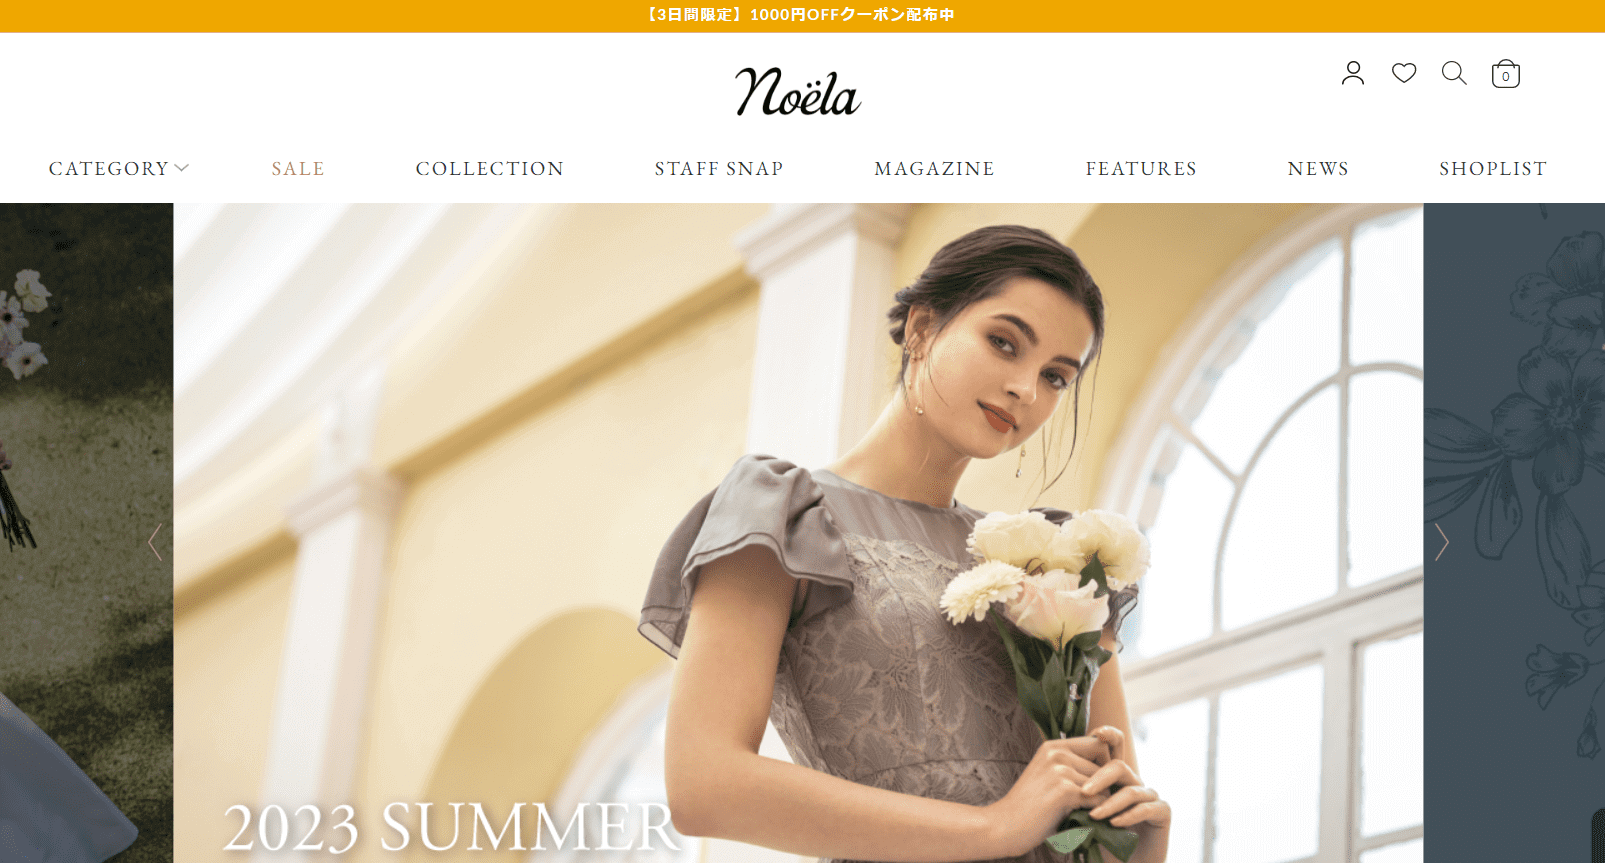Open the heart wishlist icon

click(1404, 73)
